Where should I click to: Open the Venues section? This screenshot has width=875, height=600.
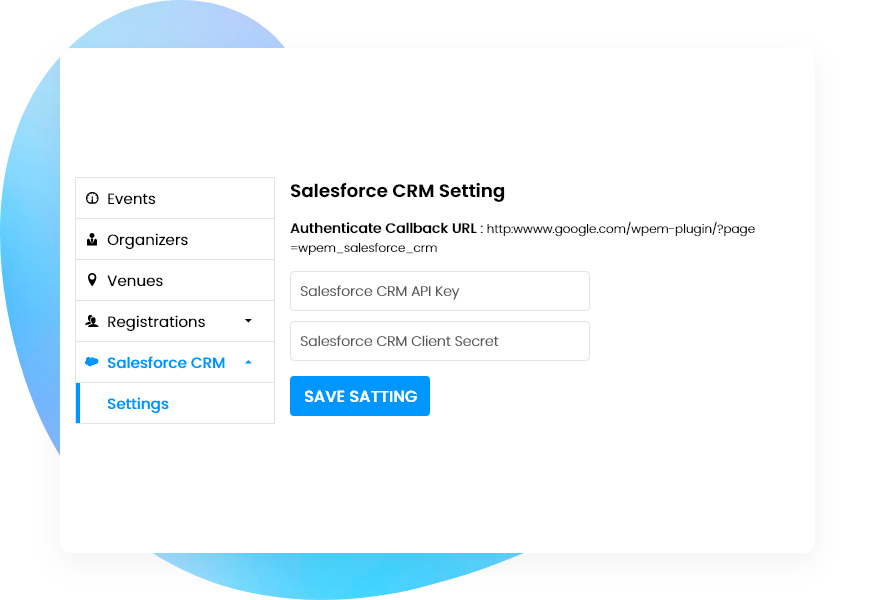coord(135,280)
